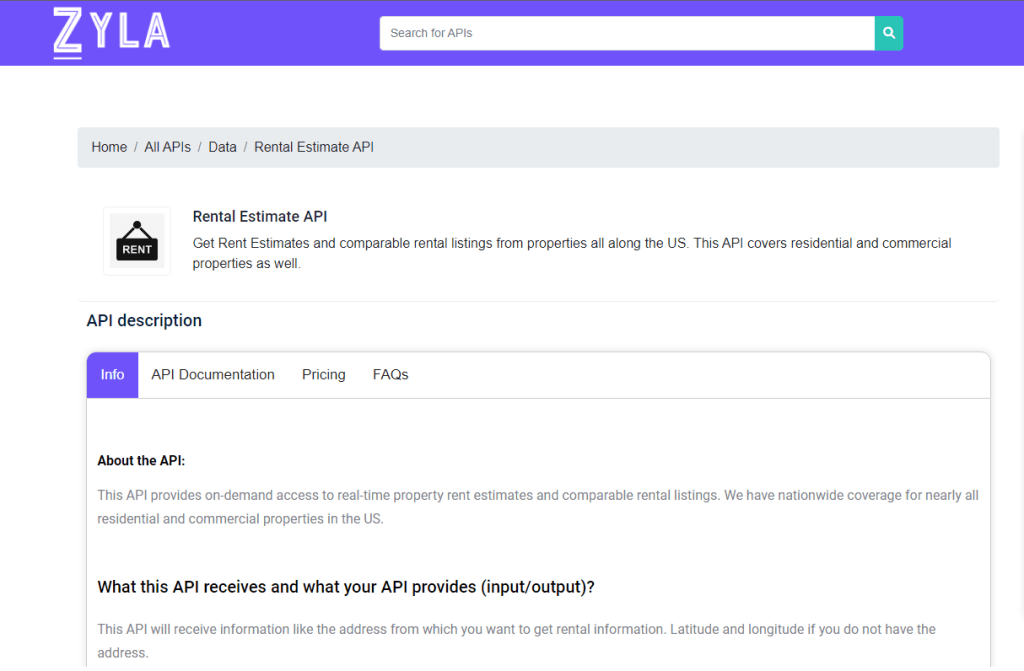Click paragraph starting 'This API will receive'

(x=516, y=641)
